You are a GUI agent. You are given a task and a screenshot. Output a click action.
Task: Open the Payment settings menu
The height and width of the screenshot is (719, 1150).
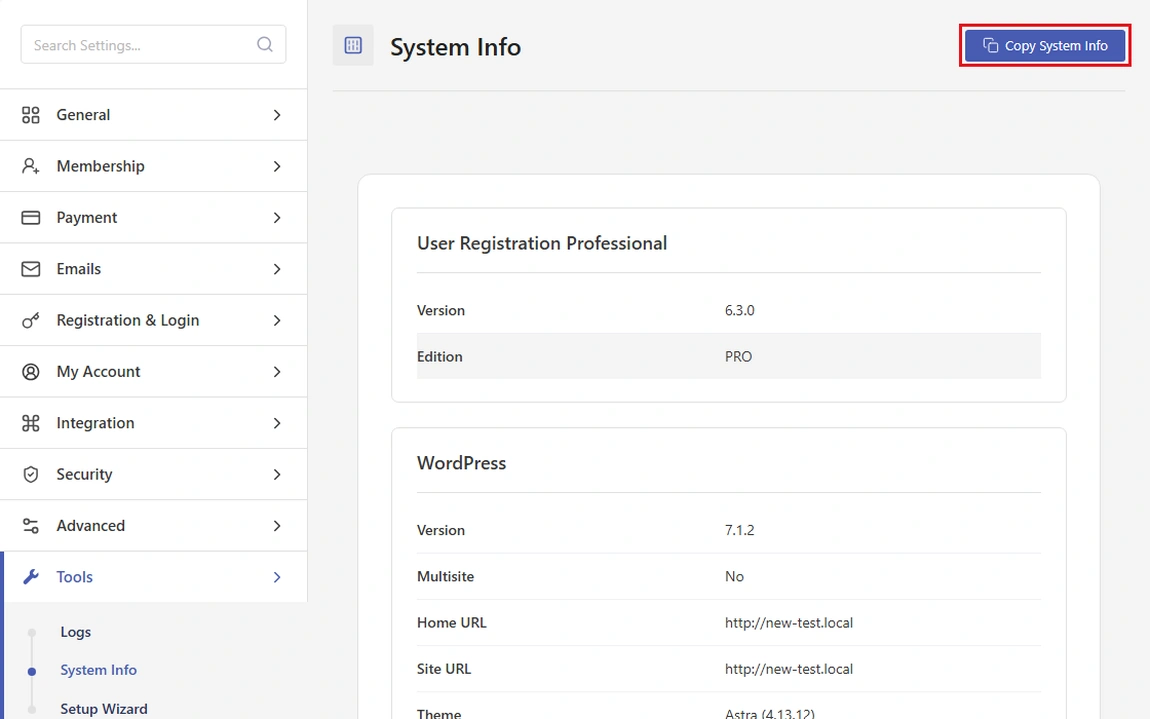tap(153, 218)
